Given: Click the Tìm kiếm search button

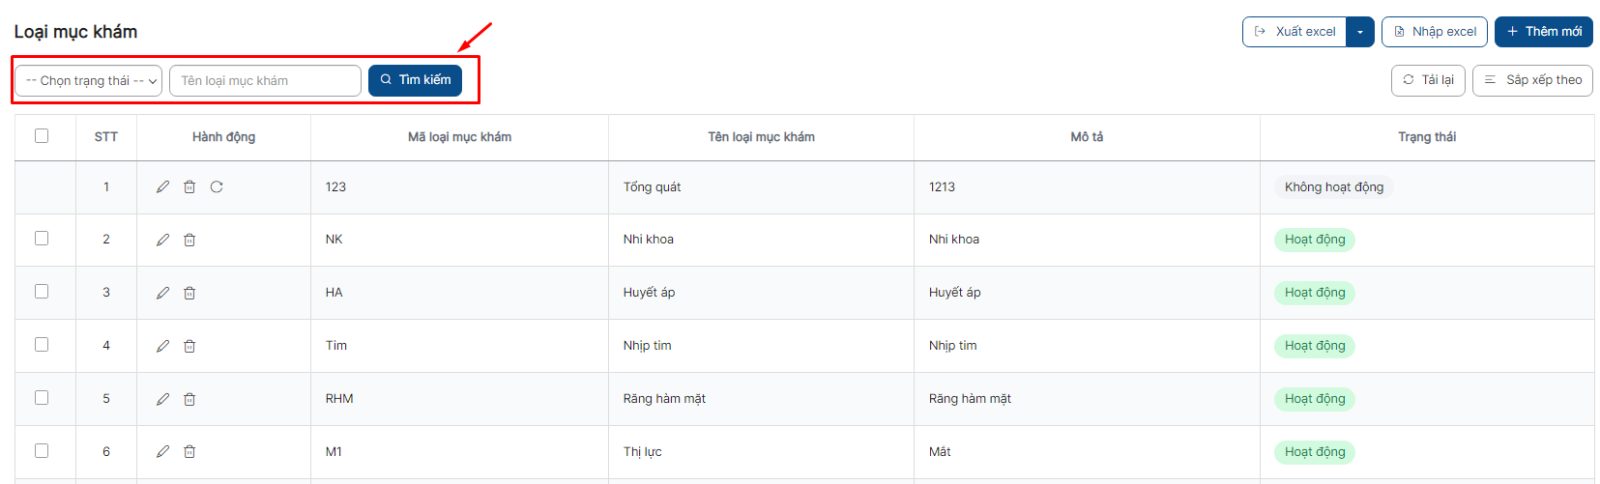Looking at the screenshot, I should click(x=415, y=80).
